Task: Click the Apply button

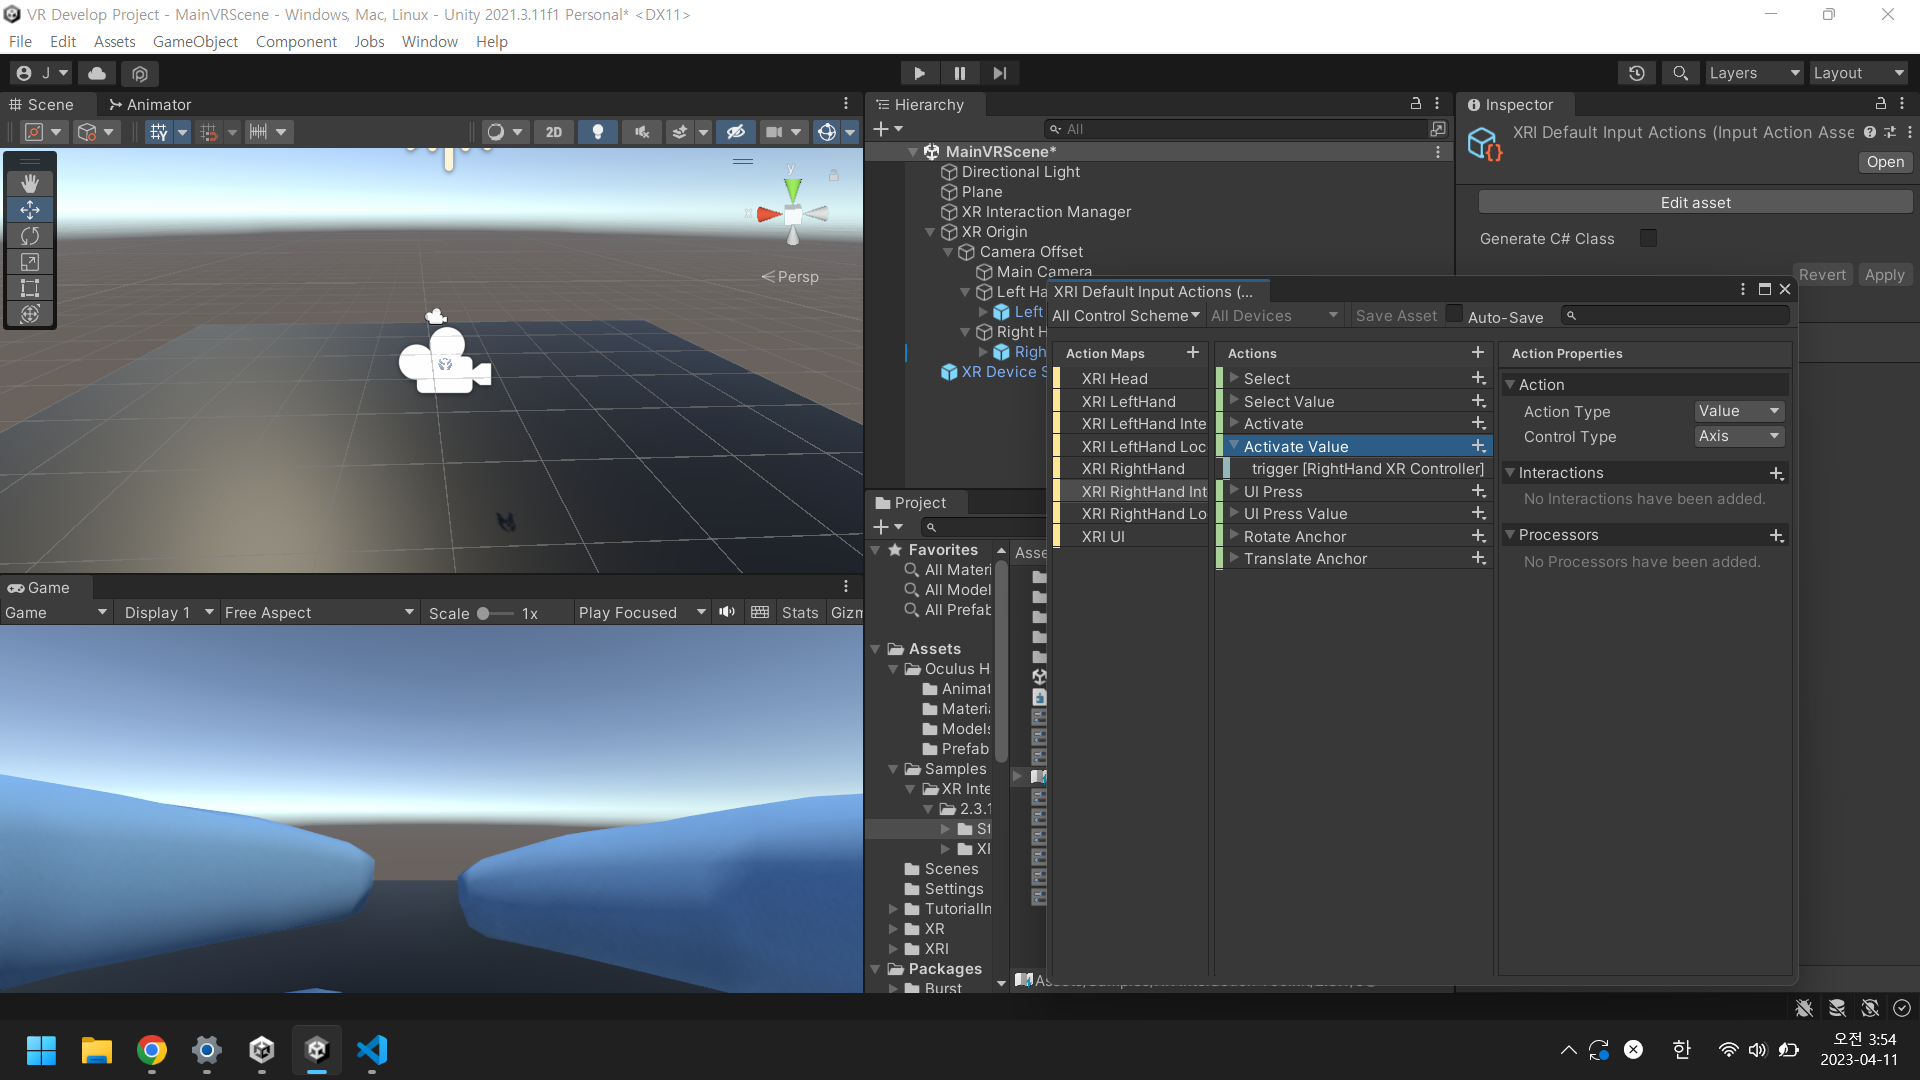Action: pyautogui.click(x=1884, y=275)
